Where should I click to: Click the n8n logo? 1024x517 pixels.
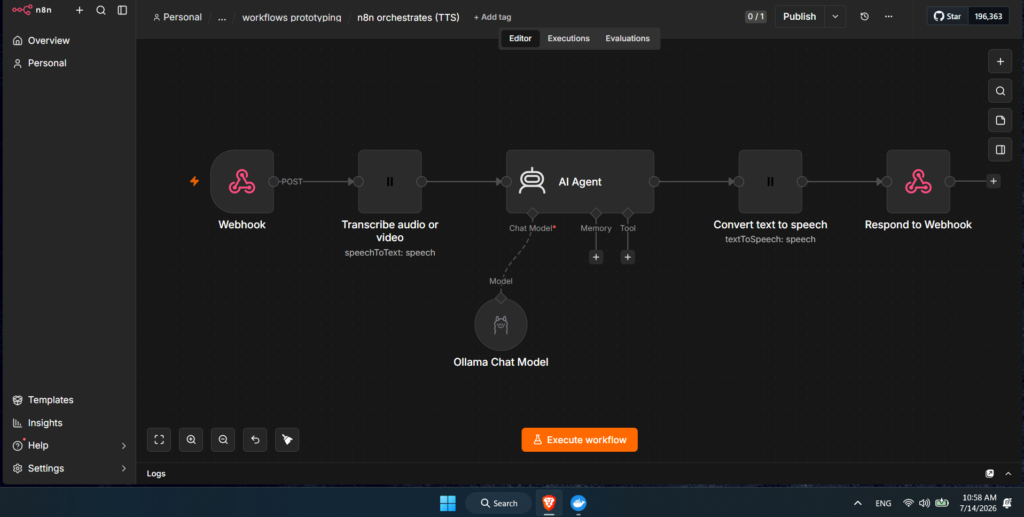pyautogui.click(x=31, y=10)
